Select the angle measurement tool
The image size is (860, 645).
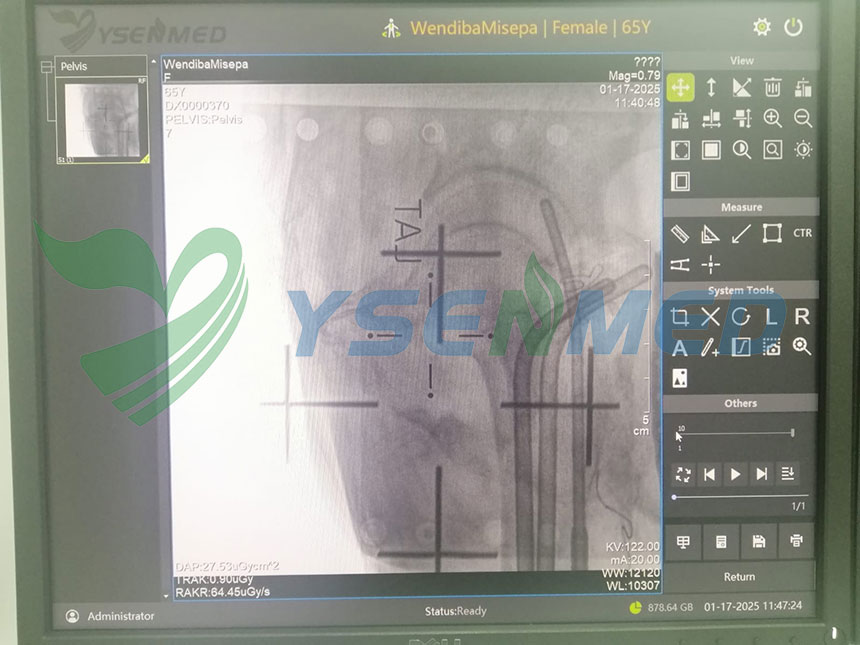point(711,234)
